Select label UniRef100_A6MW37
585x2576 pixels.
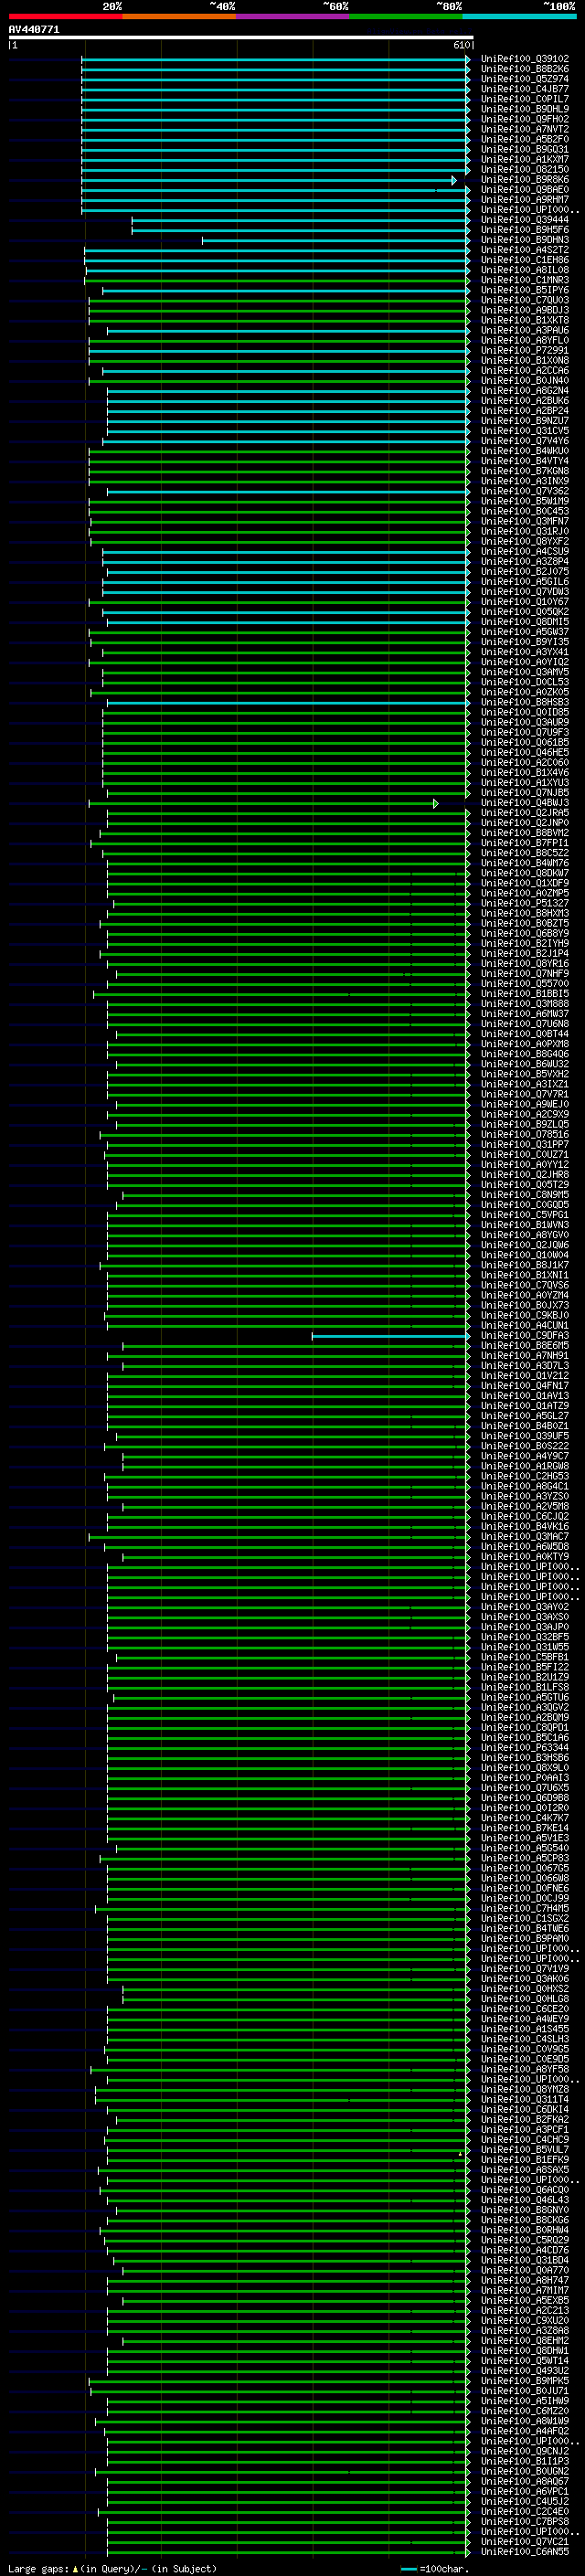pyautogui.click(x=524, y=1014)
